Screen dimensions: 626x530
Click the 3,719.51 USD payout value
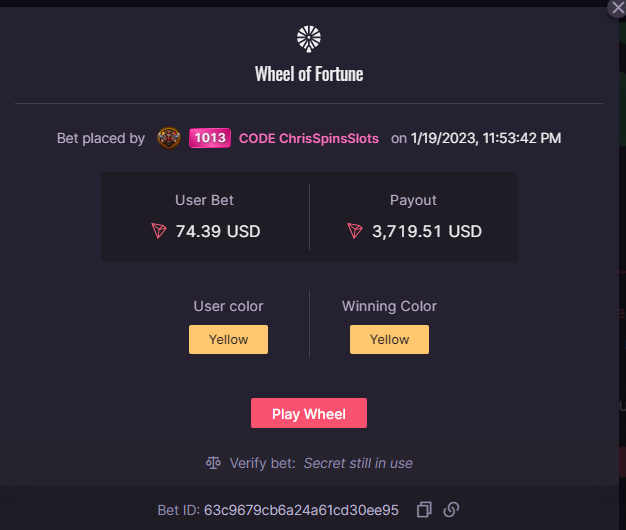coord(427,231)
